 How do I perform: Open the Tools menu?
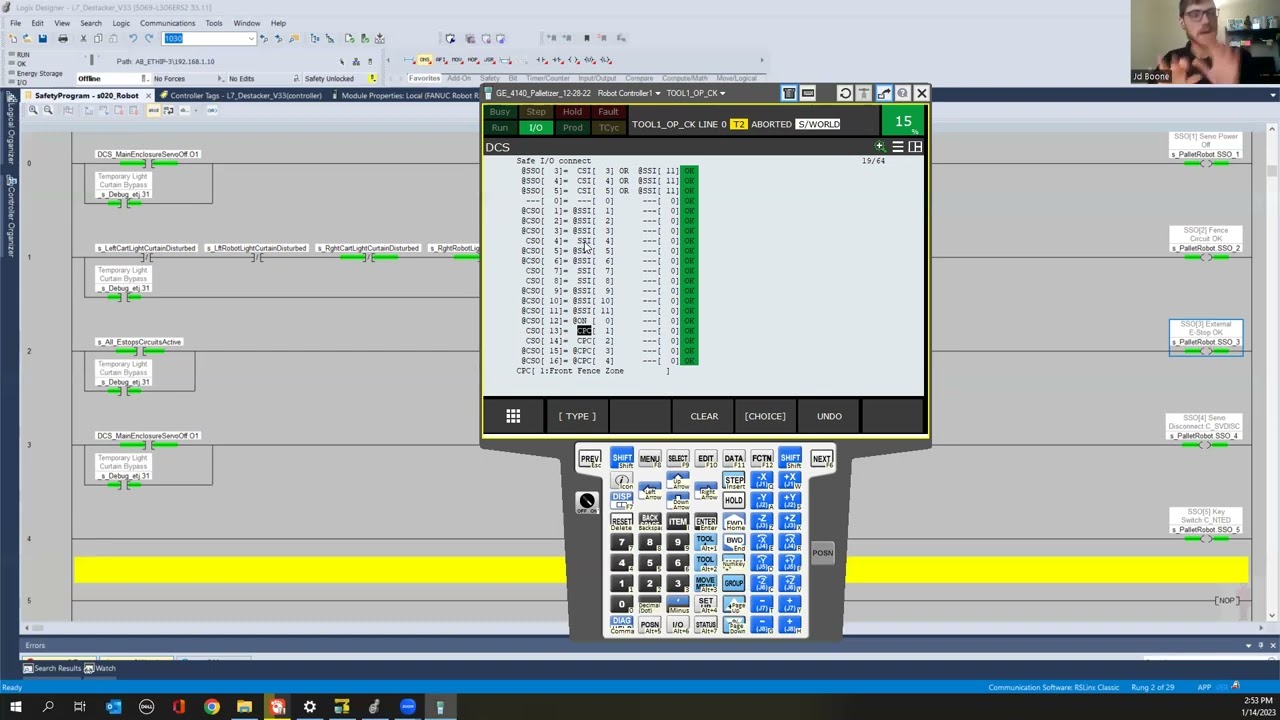pos(214,23)
